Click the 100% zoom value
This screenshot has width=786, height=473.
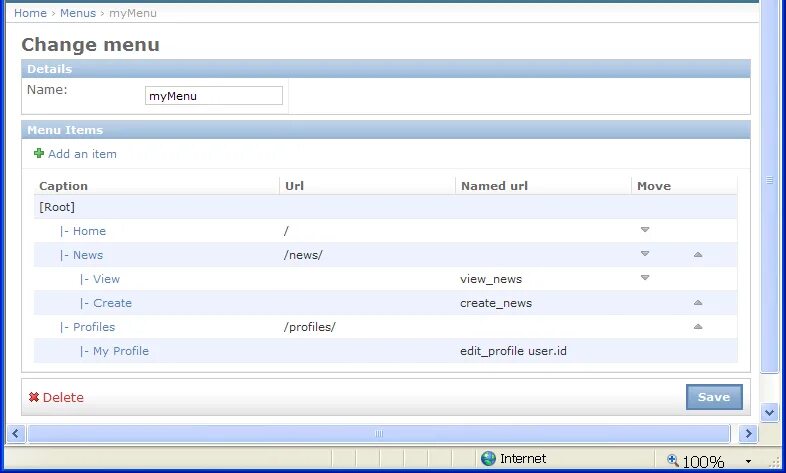(703, 461)
